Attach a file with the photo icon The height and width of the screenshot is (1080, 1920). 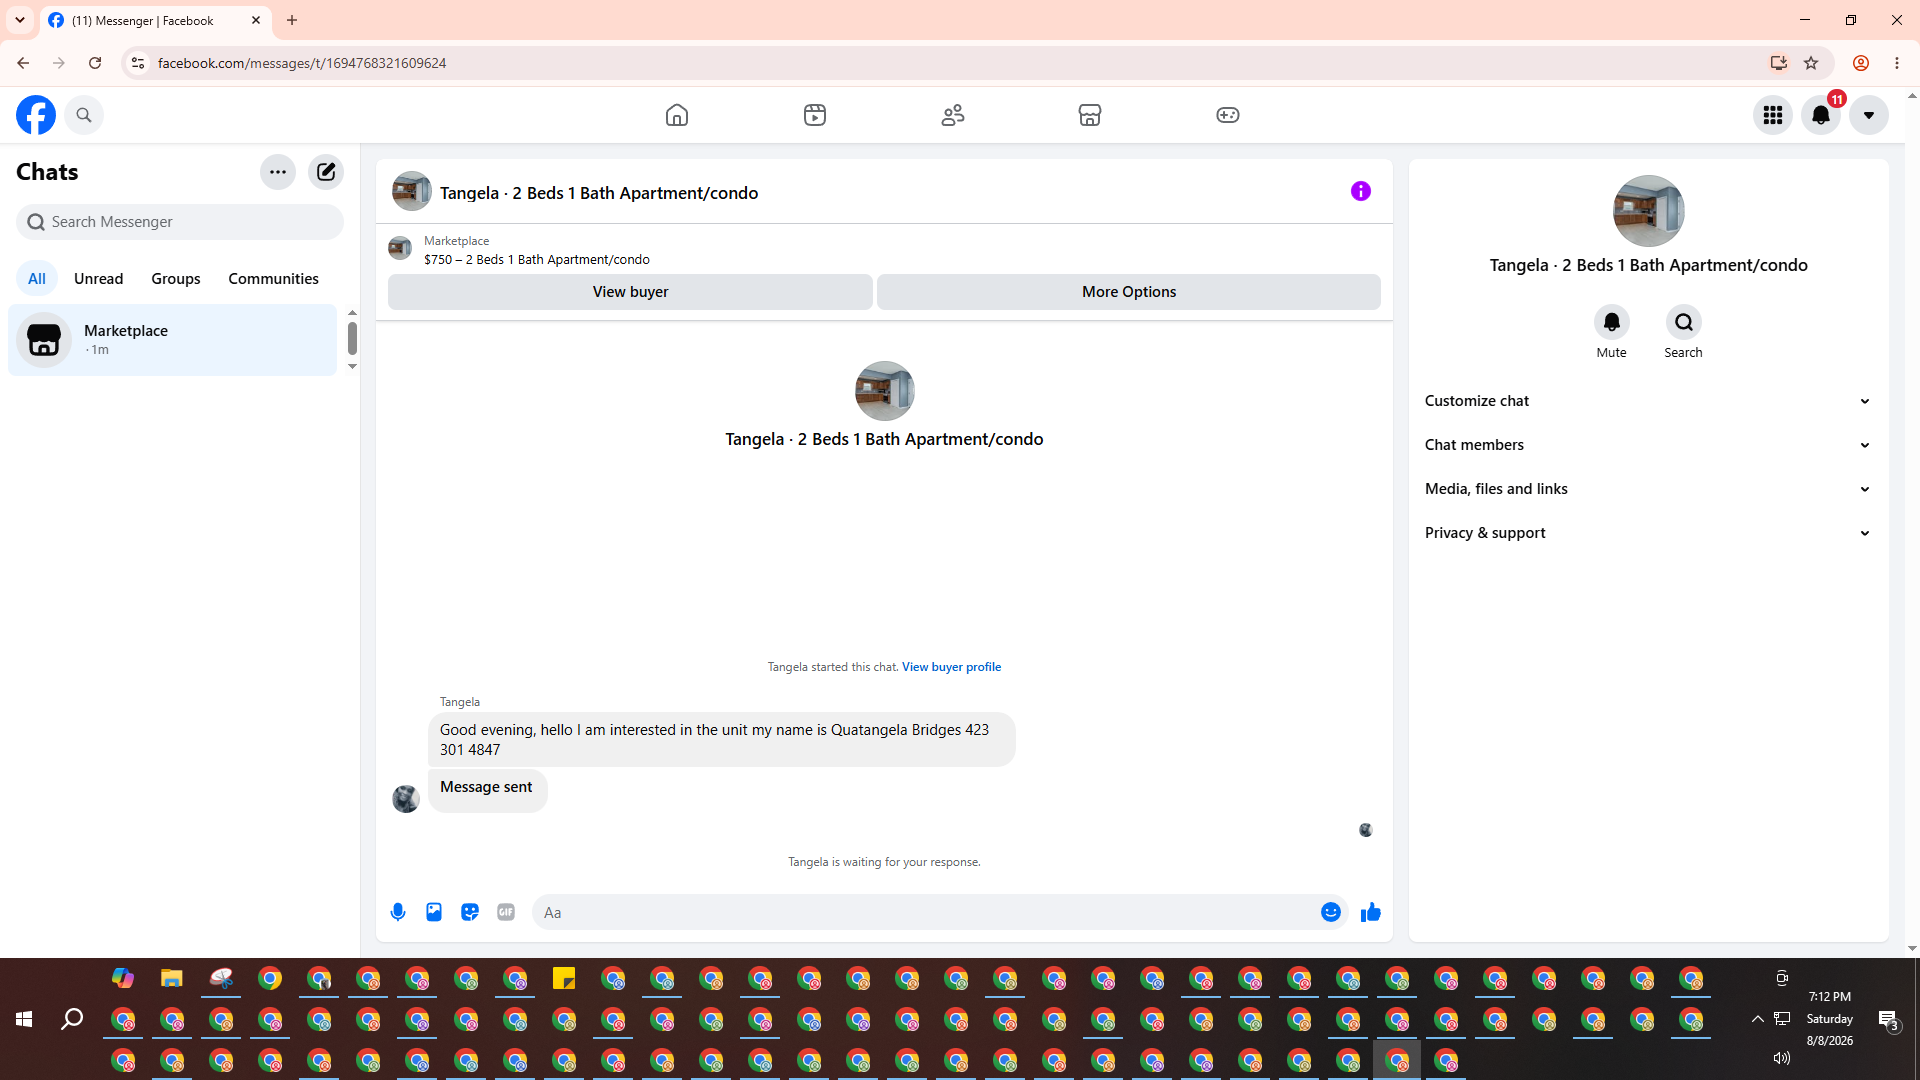coord(434,912)
